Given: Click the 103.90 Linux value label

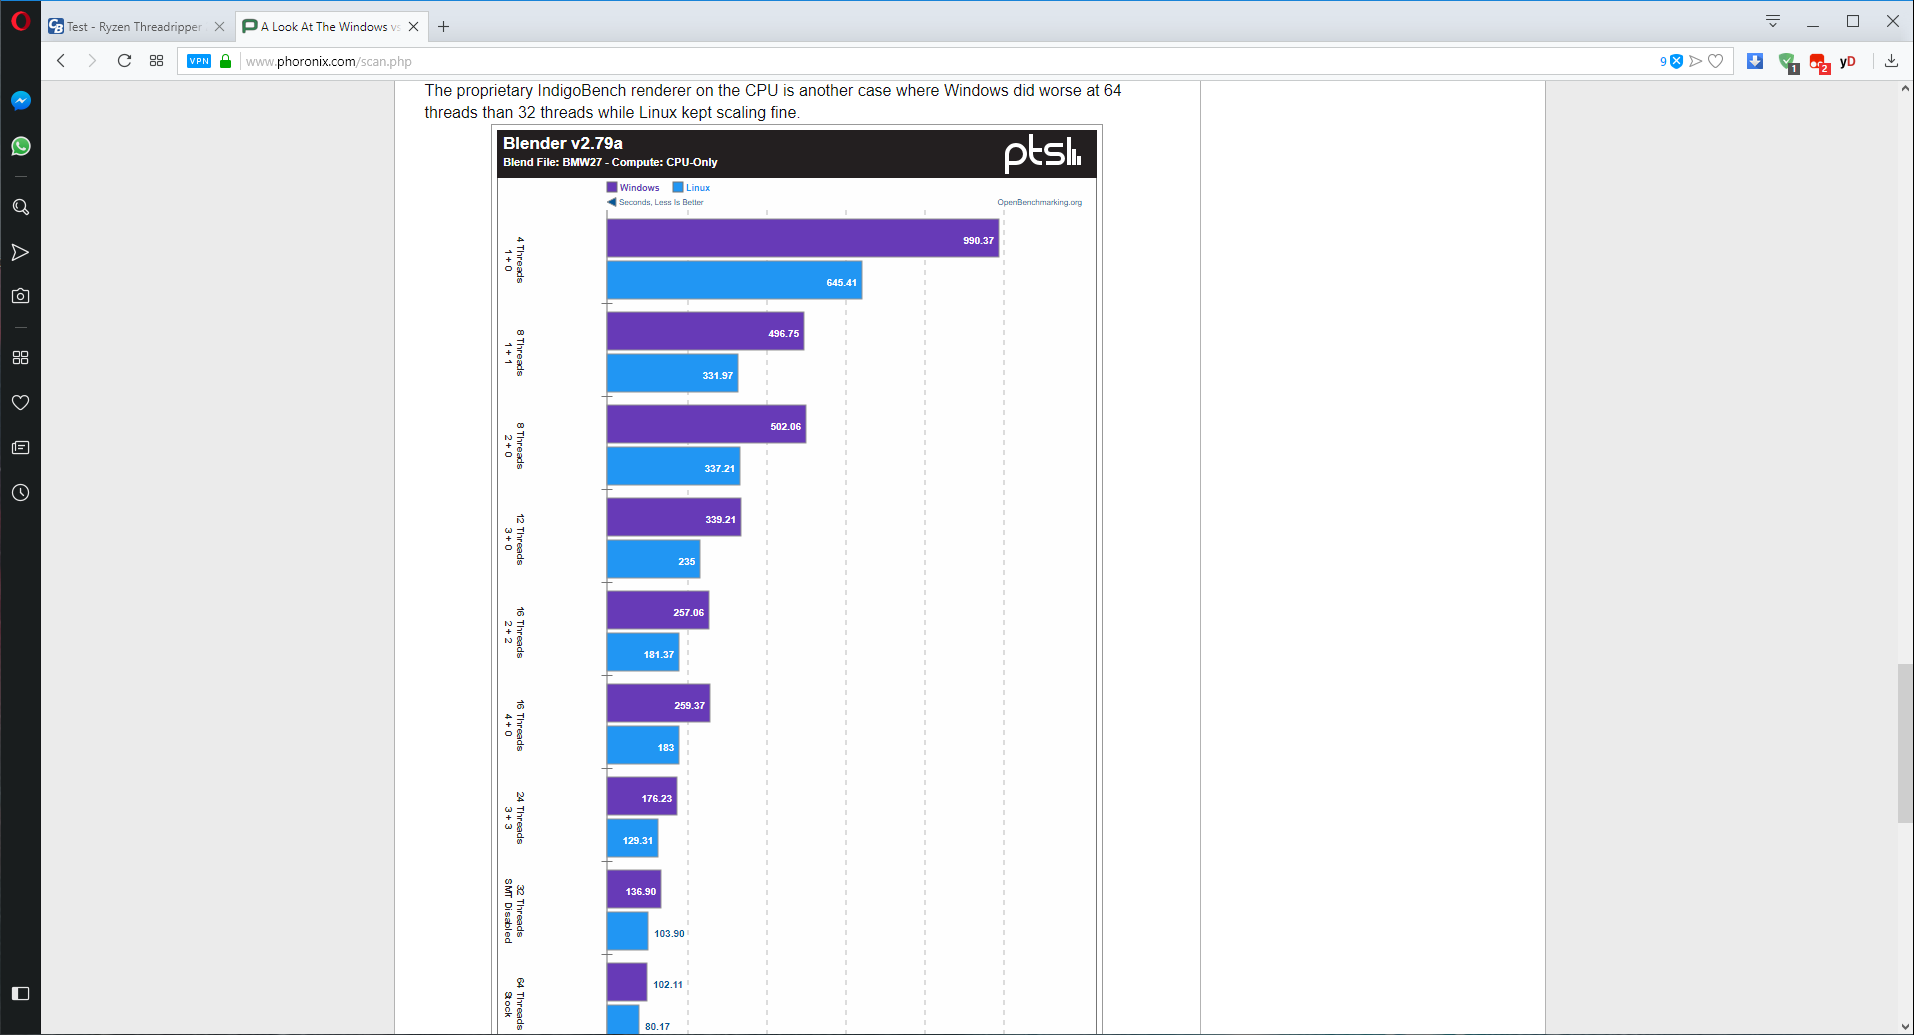Looking at the screenshot, I should [x=669, y=934].
